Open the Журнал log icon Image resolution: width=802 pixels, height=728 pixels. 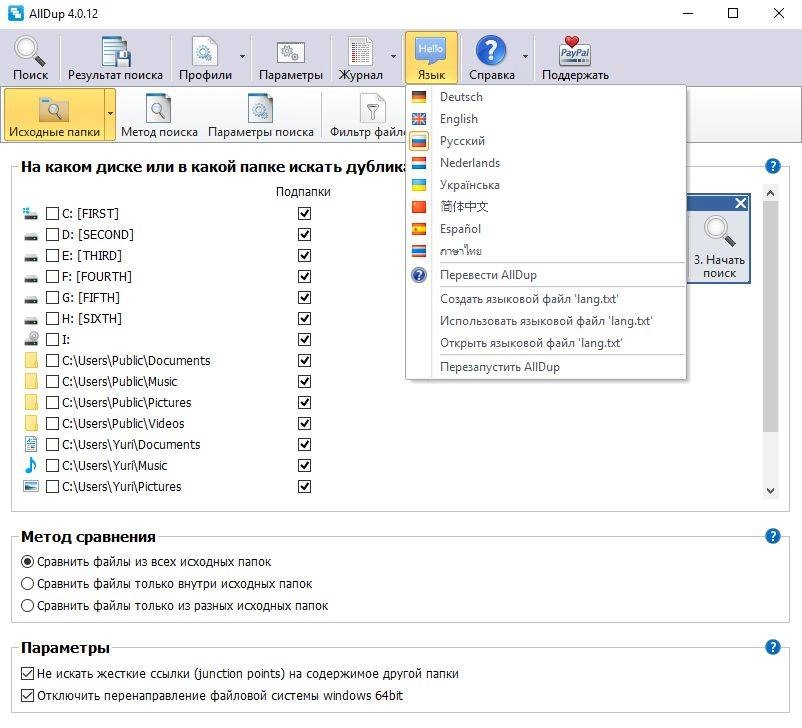361,51
